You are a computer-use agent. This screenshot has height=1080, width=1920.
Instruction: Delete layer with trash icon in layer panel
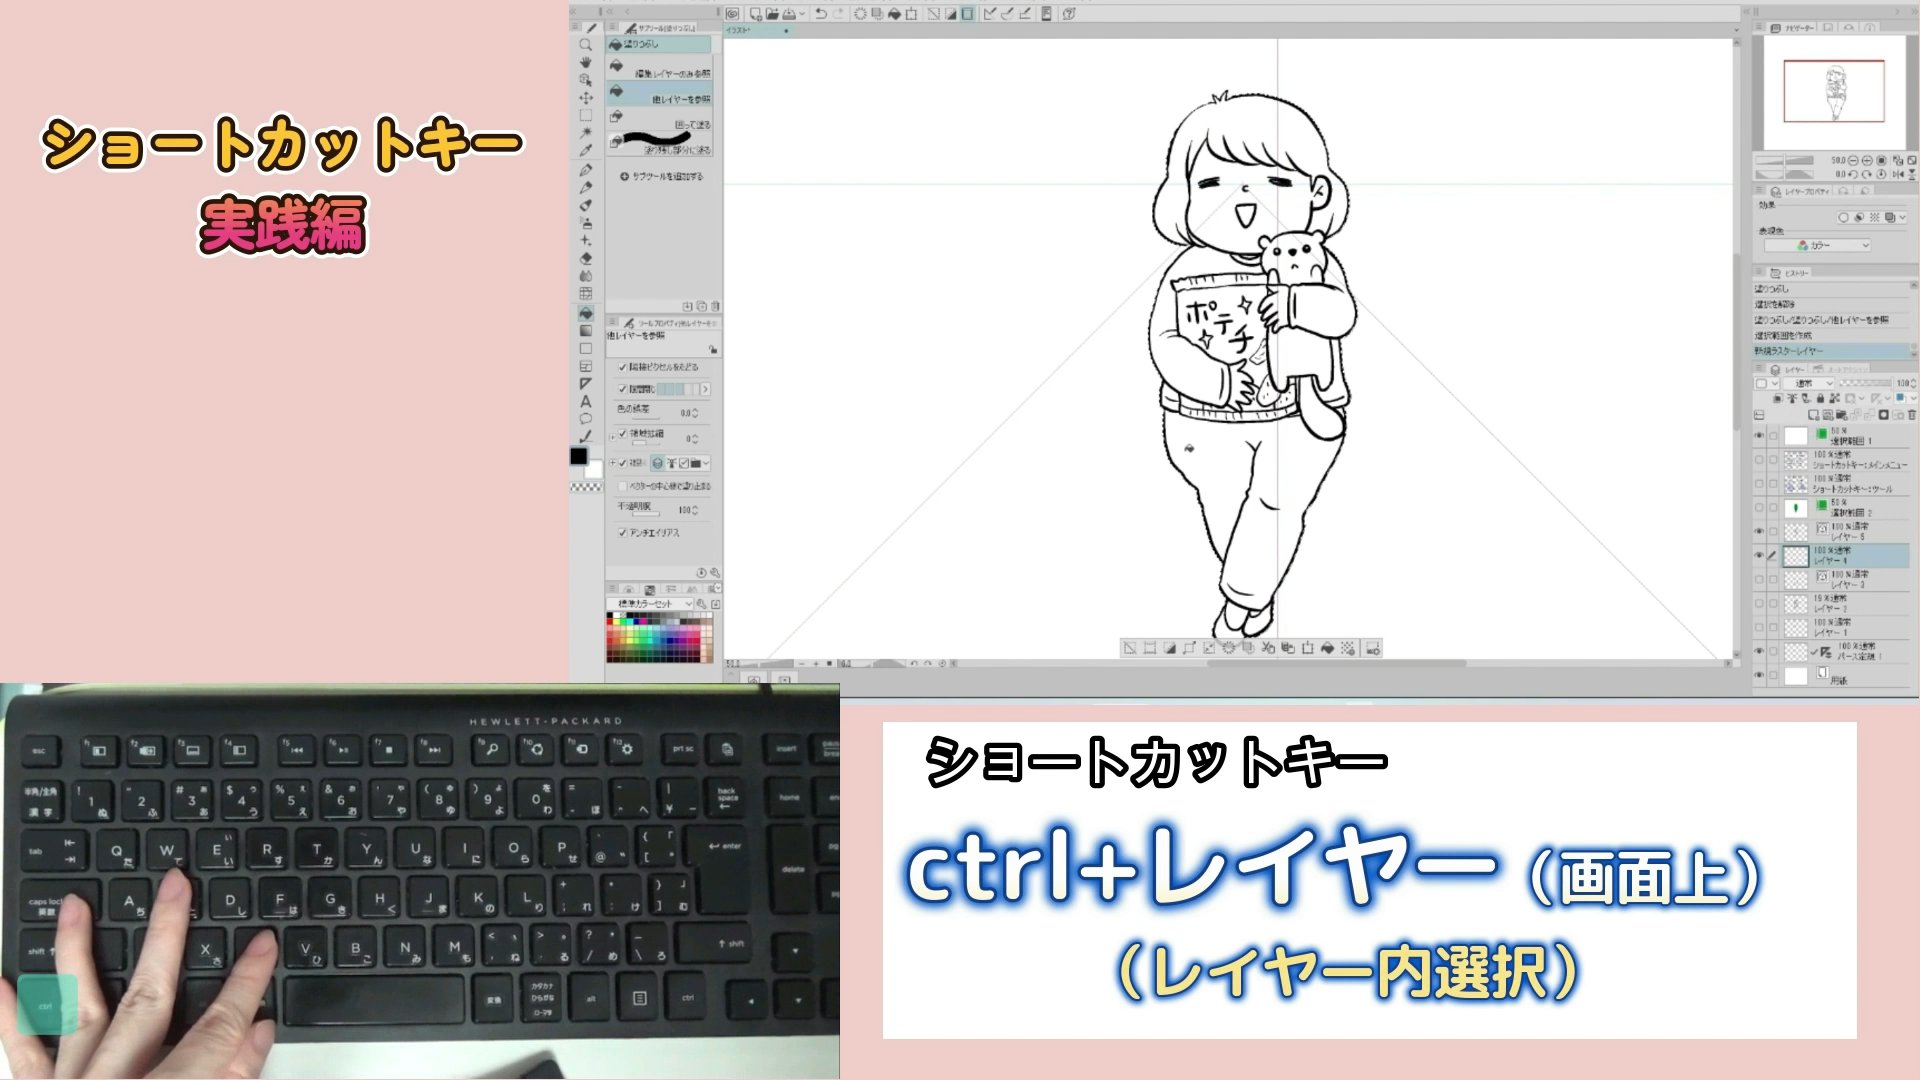pyautogui.click(x=1912, y=415)
